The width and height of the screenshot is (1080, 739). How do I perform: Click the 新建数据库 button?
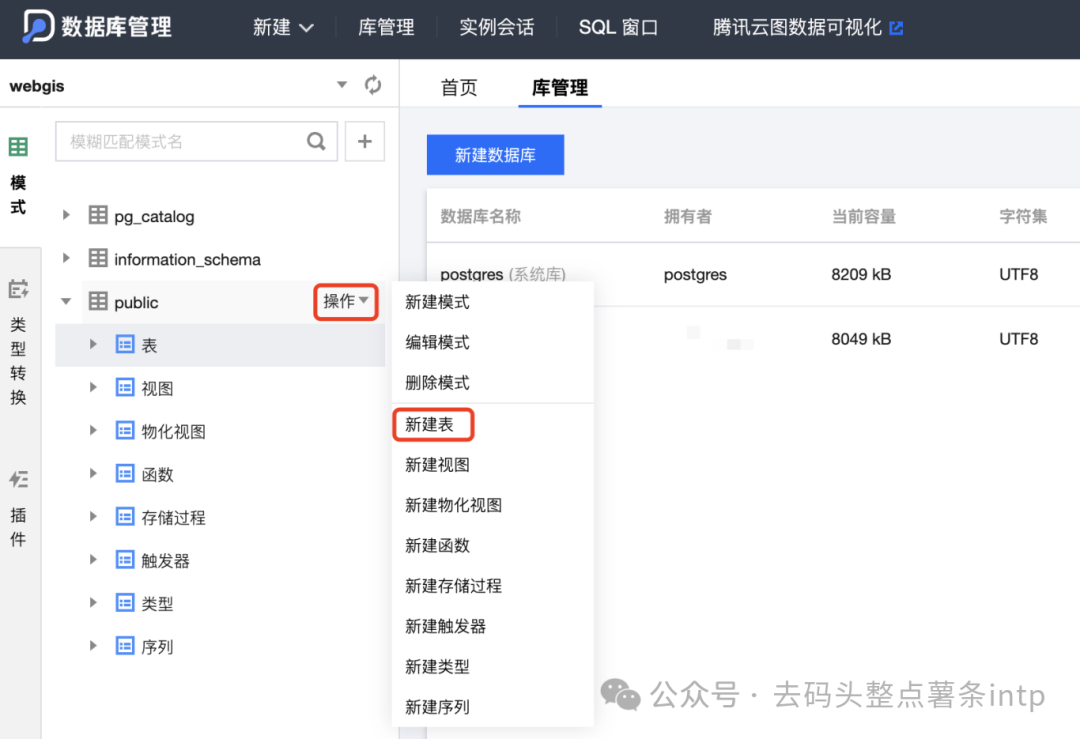pos(495,155)
